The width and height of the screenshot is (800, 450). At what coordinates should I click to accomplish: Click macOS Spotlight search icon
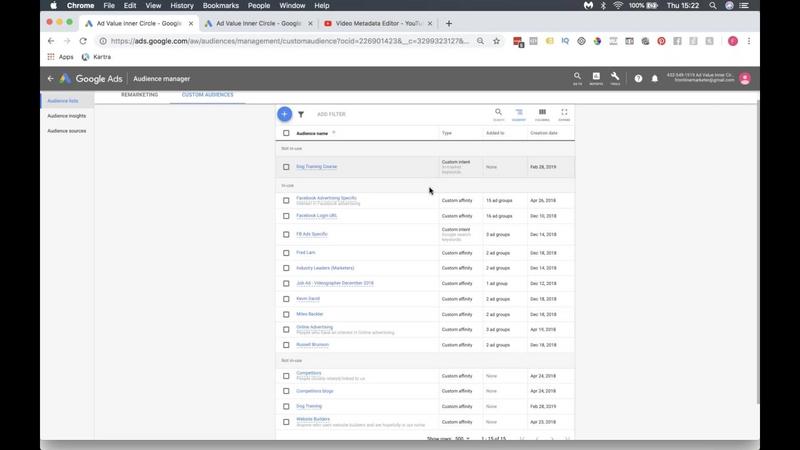pos(712,6)
